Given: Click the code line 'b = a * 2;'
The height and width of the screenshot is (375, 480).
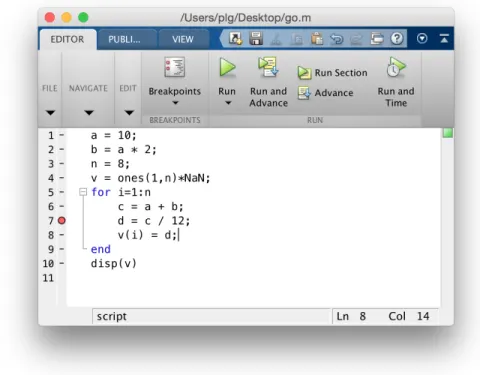Looking at the screenshot, I should pos(124,149).
